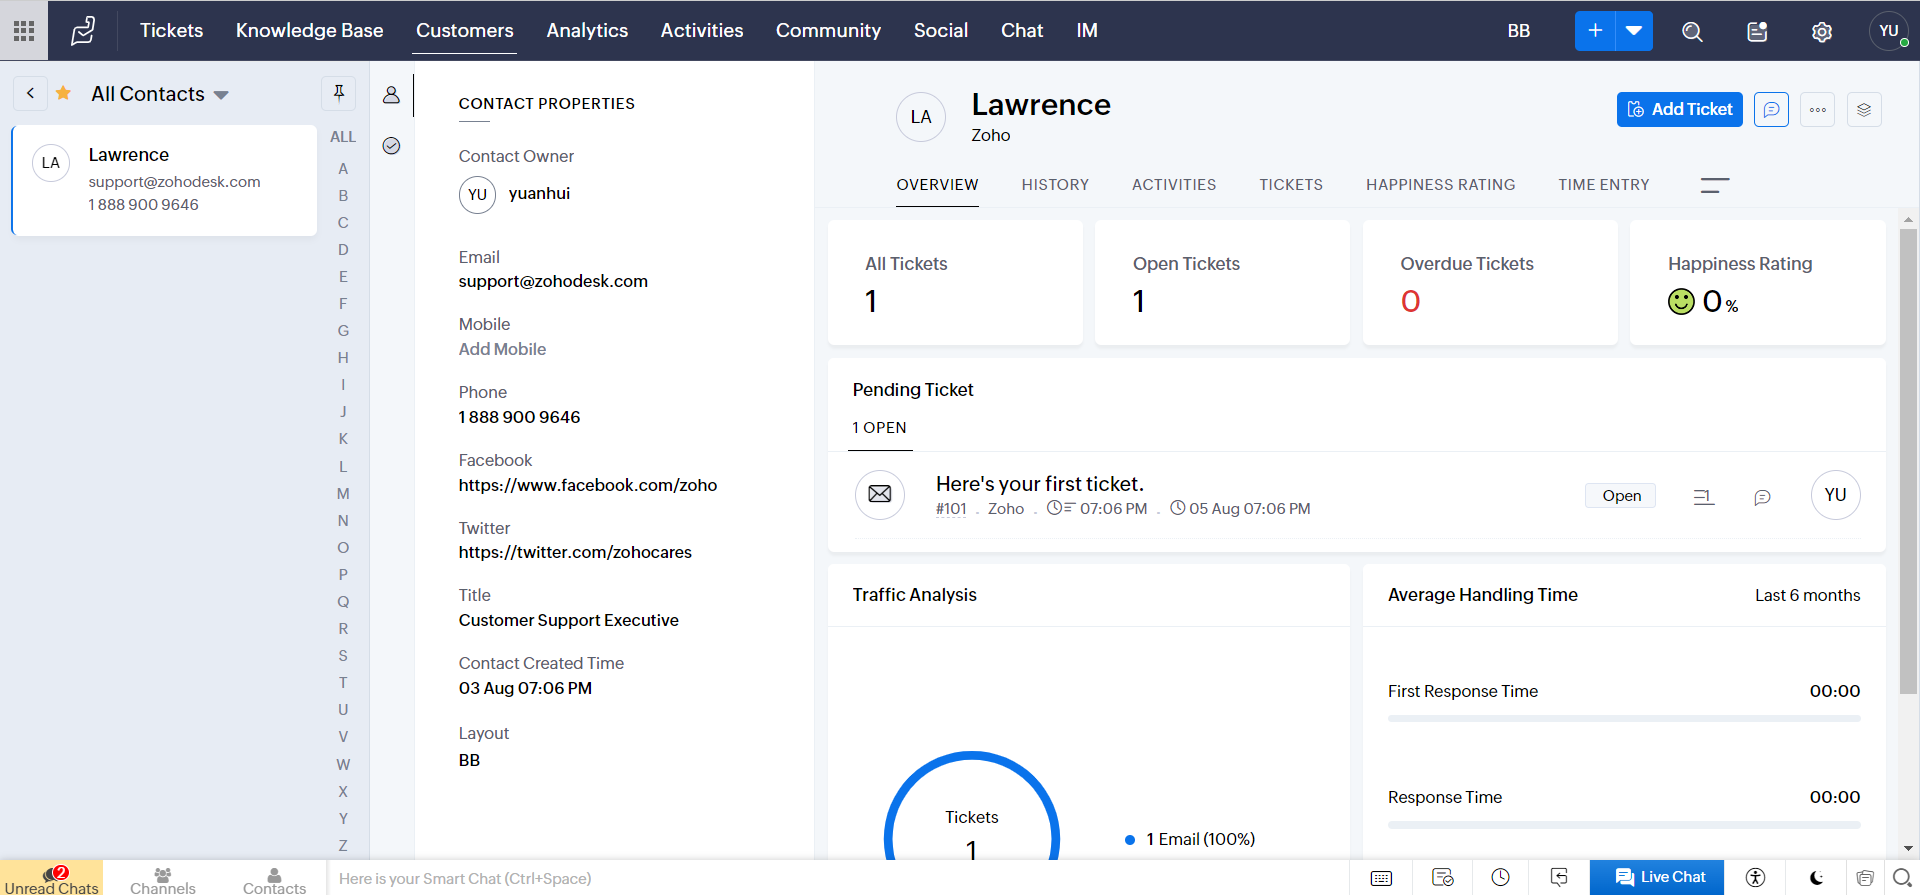The width and height of the screenshot is (1920, 895).
Task: Pin the All Contacts list panel
Action: pos(339,93)
